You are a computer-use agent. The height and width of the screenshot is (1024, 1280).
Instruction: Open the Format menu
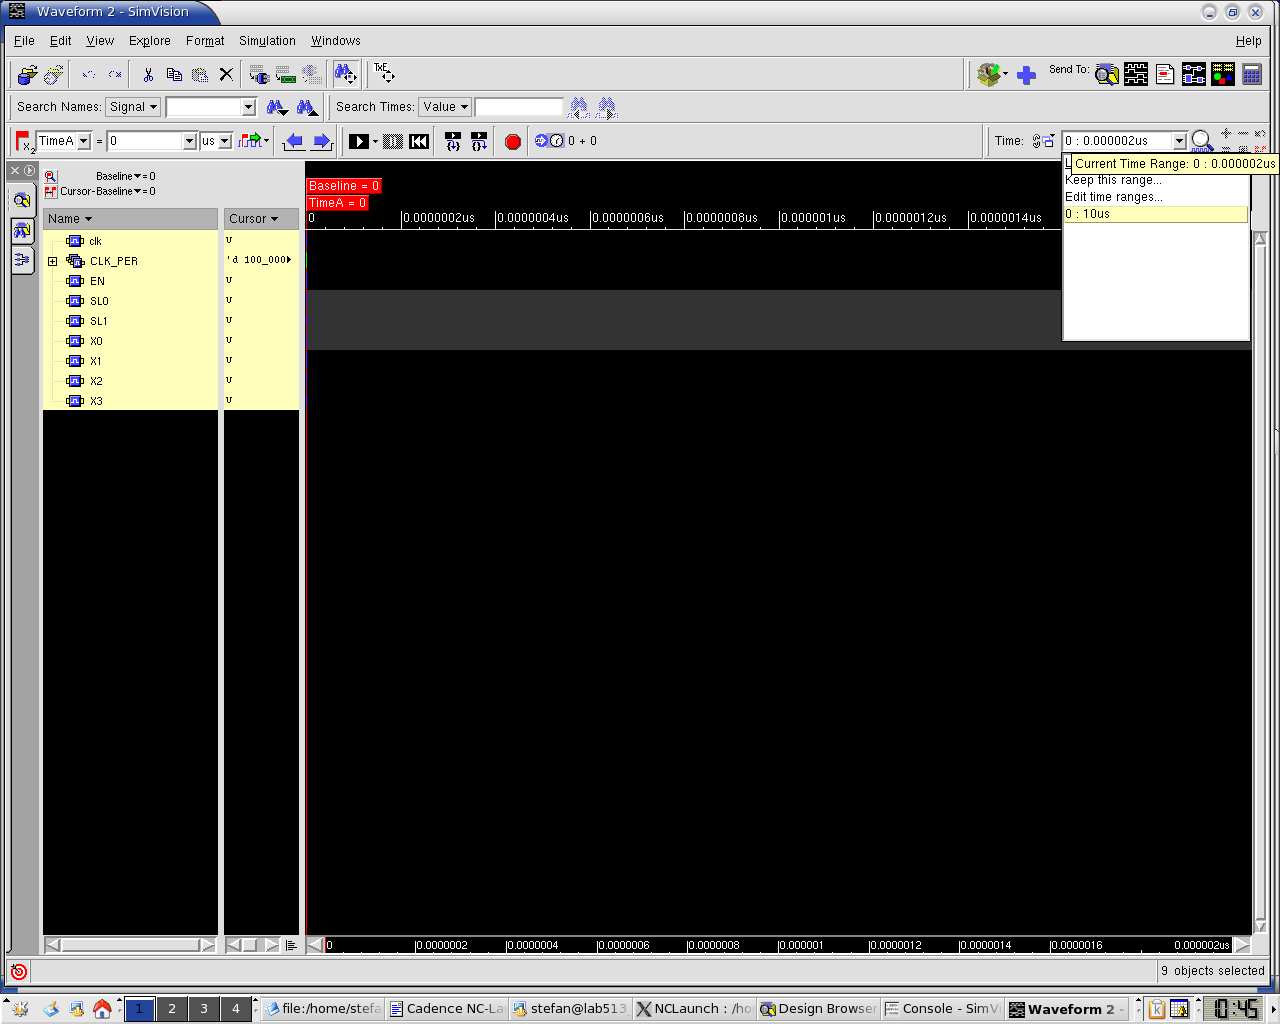205,41
